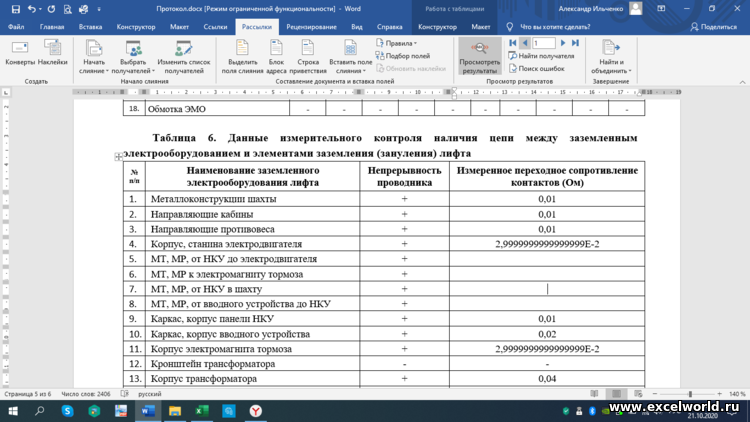This screenshot has height=422, width=750.
Task: Open the table tools Макет tab
Action: 481,27
